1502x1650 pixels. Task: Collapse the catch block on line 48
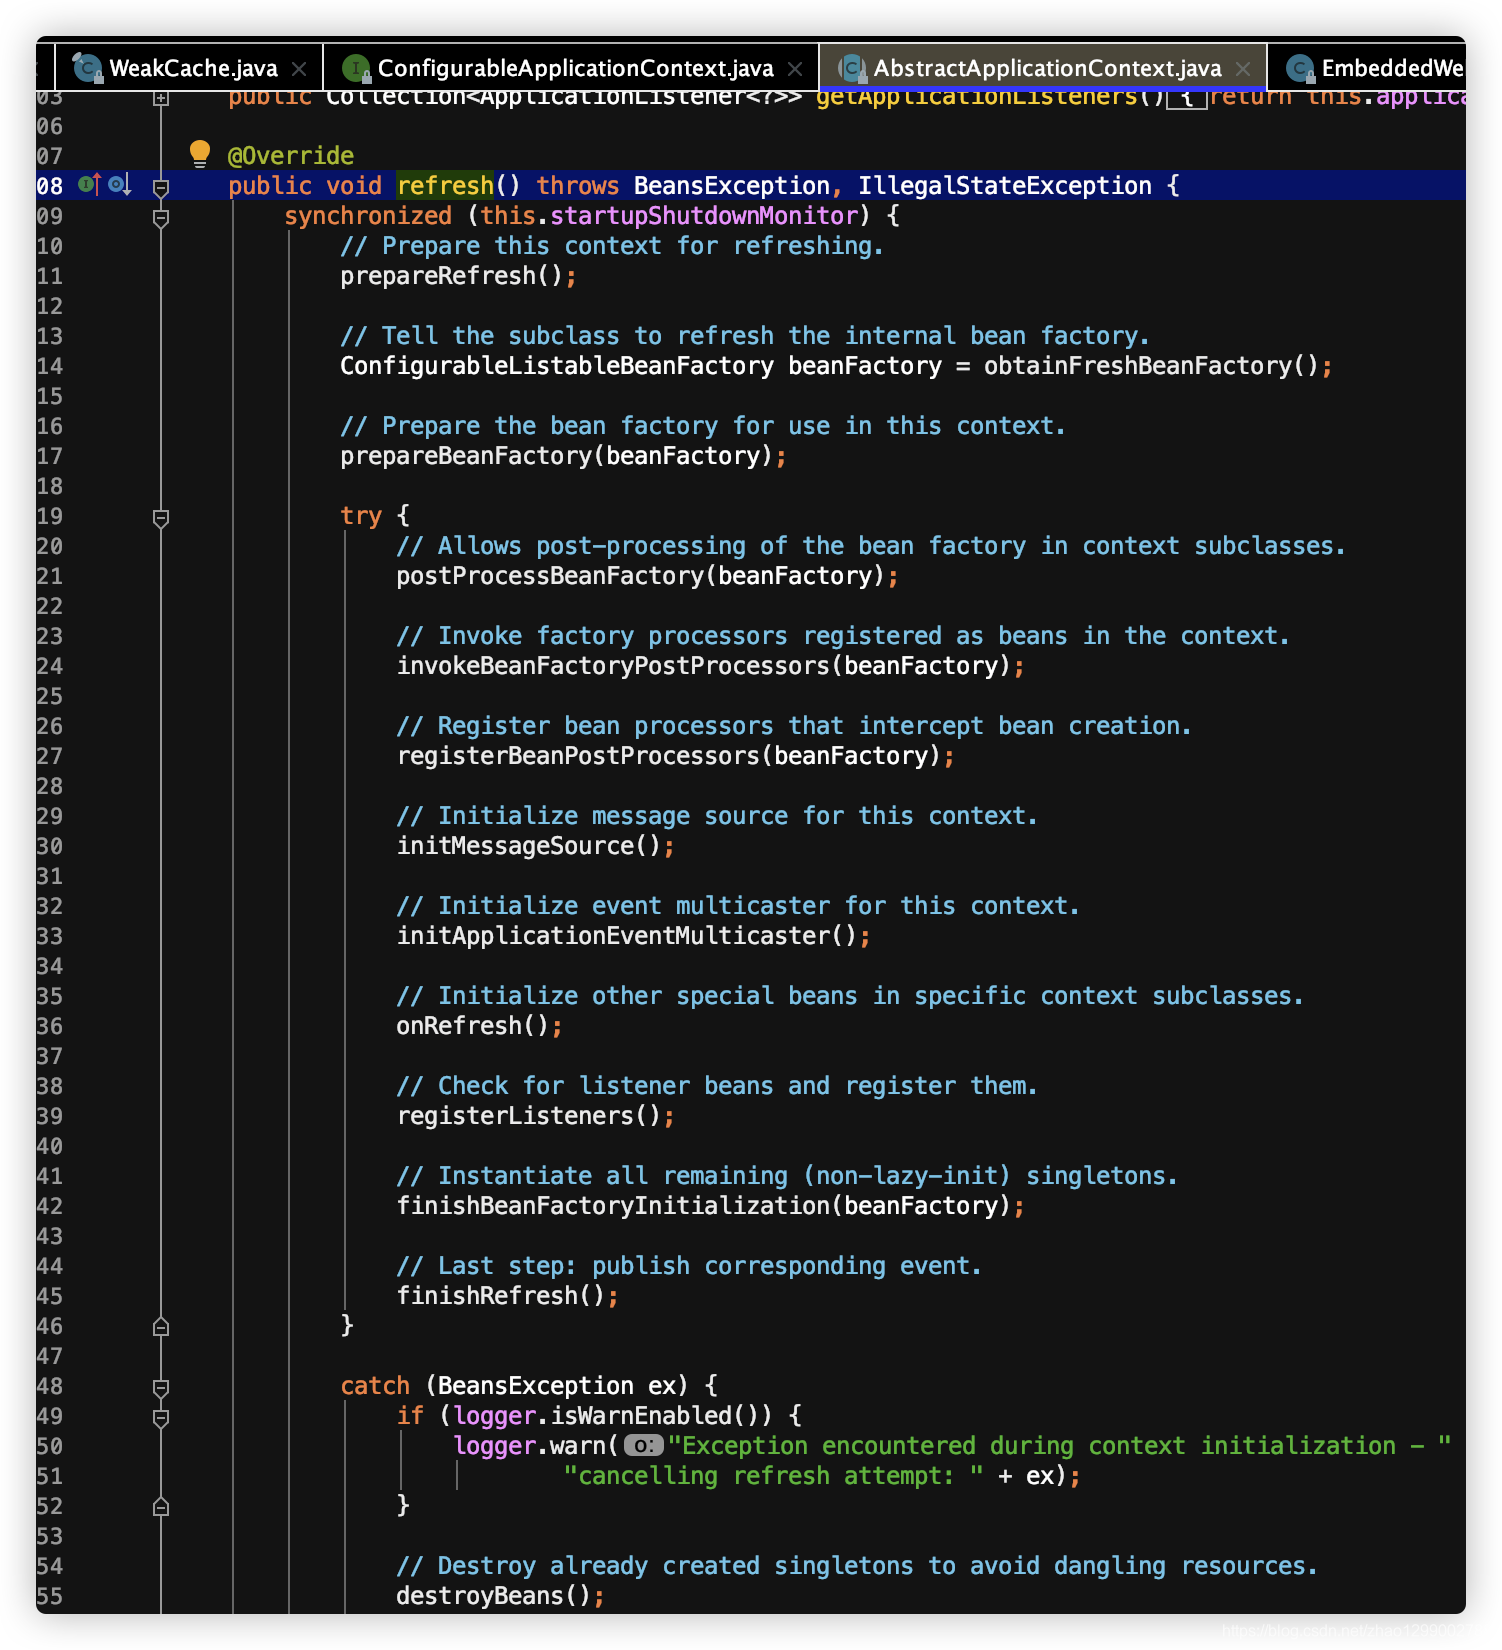pyautogui.click(x=161, y=1388)
